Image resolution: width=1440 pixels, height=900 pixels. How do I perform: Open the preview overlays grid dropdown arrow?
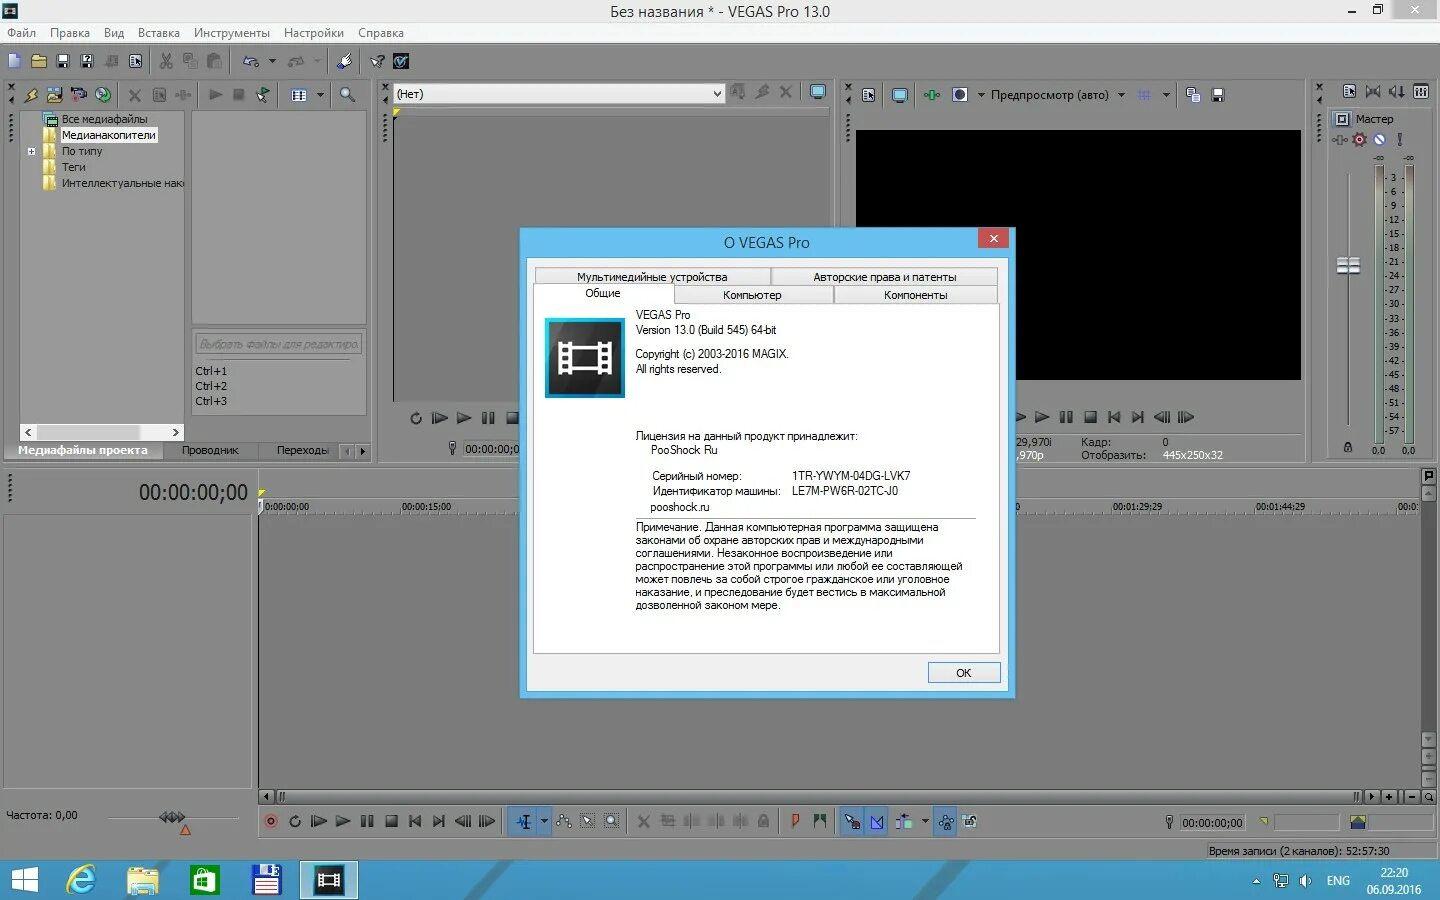1166,95
